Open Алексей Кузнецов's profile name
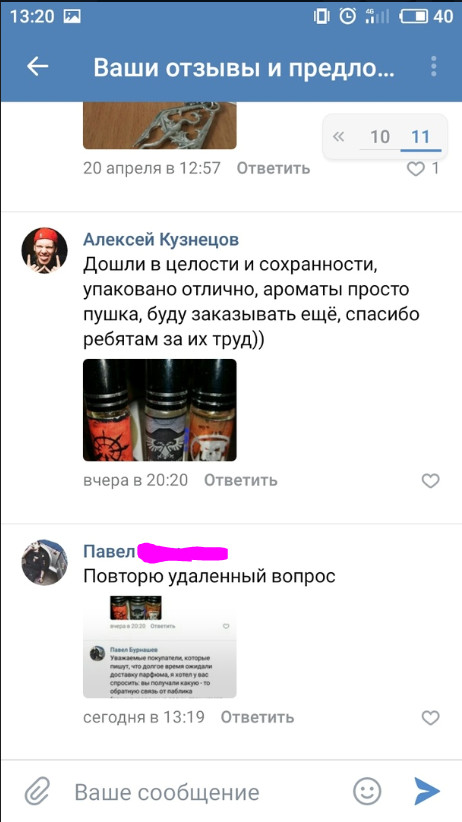This screenshot has width=462, height=822. coord(161,240)
